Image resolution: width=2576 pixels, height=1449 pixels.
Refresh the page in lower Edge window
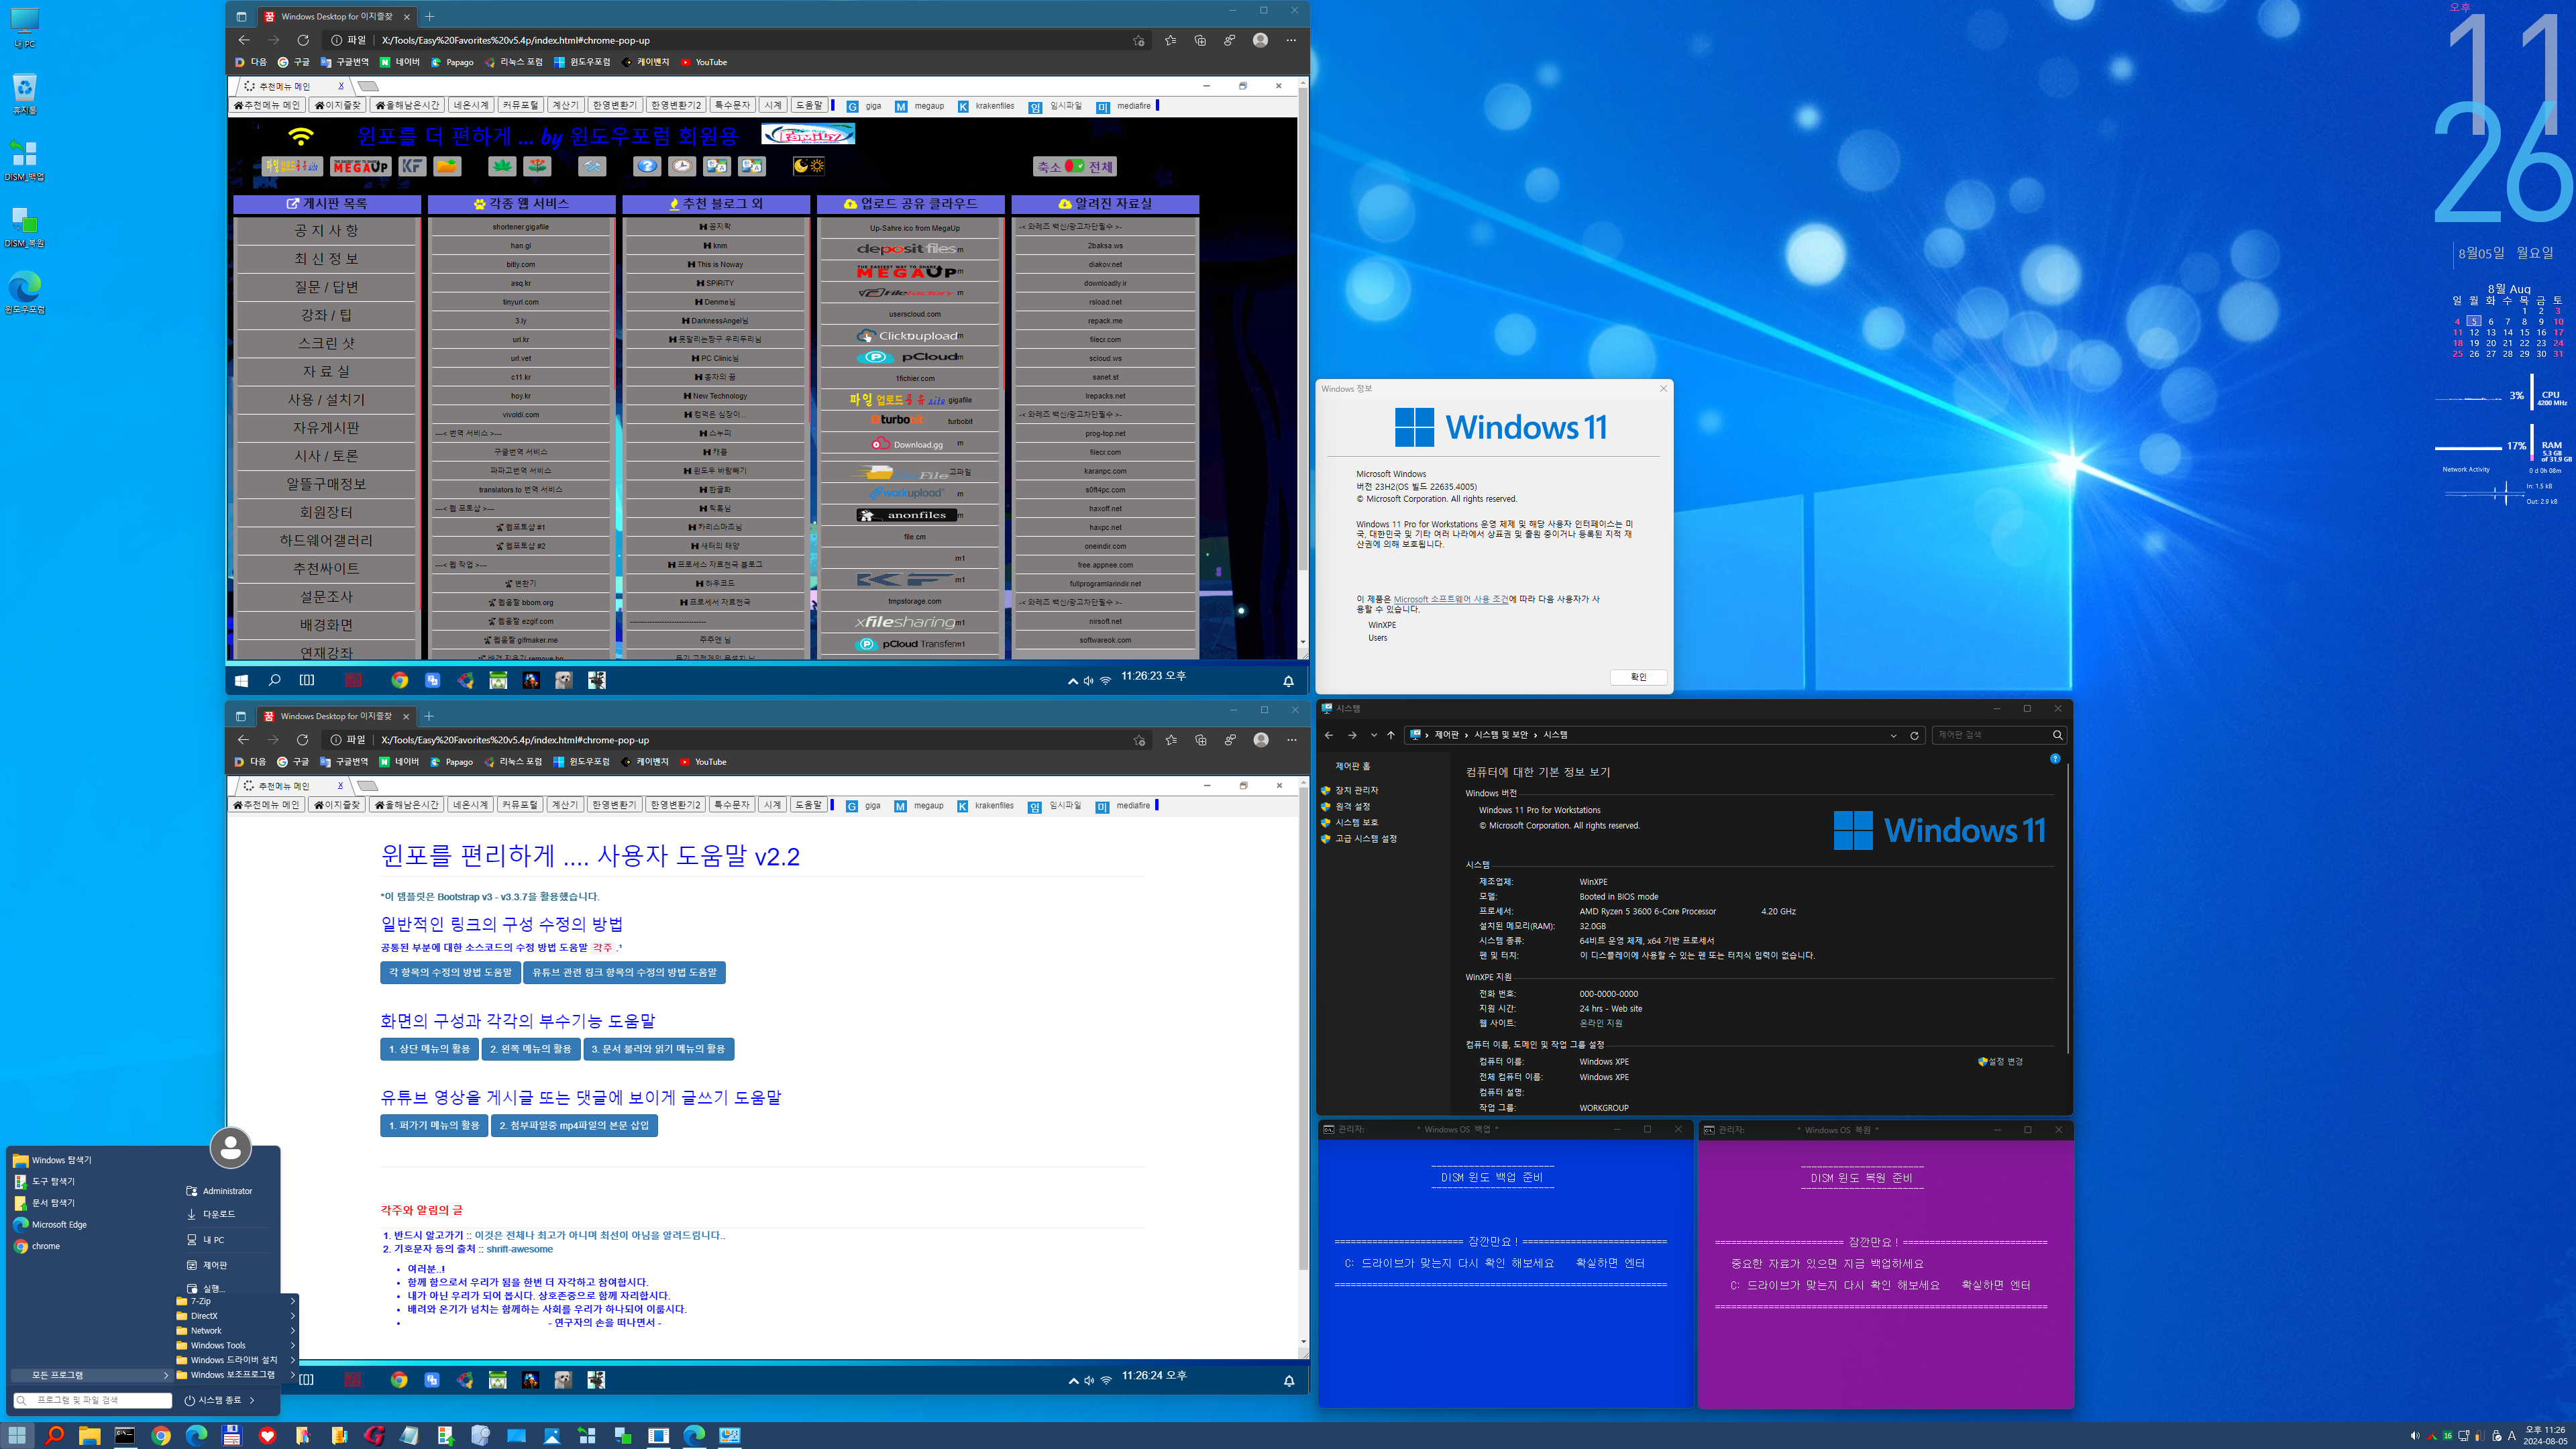point(302,740)
